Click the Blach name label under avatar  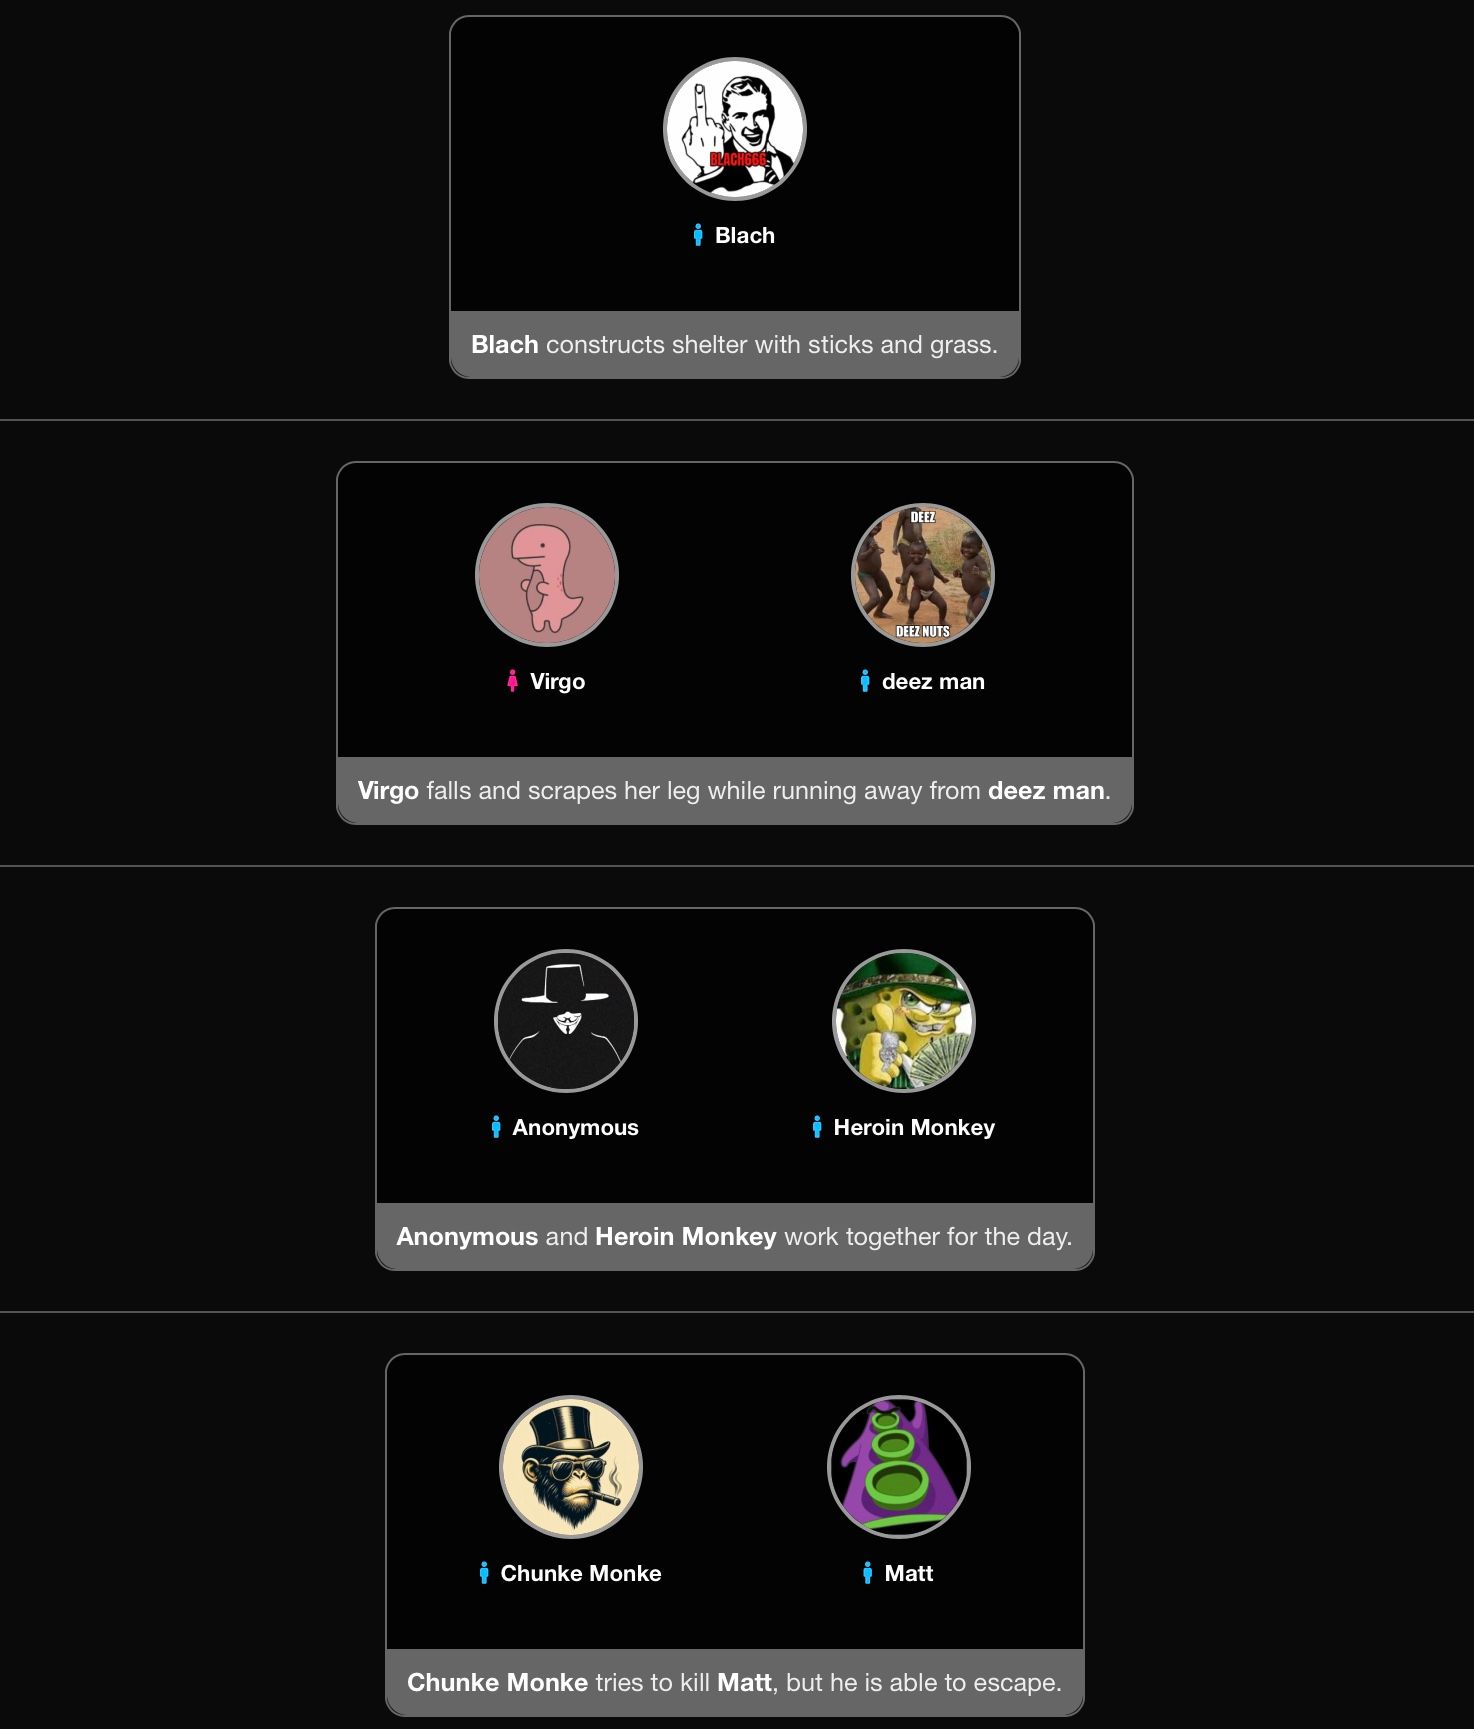click(745, 236)
